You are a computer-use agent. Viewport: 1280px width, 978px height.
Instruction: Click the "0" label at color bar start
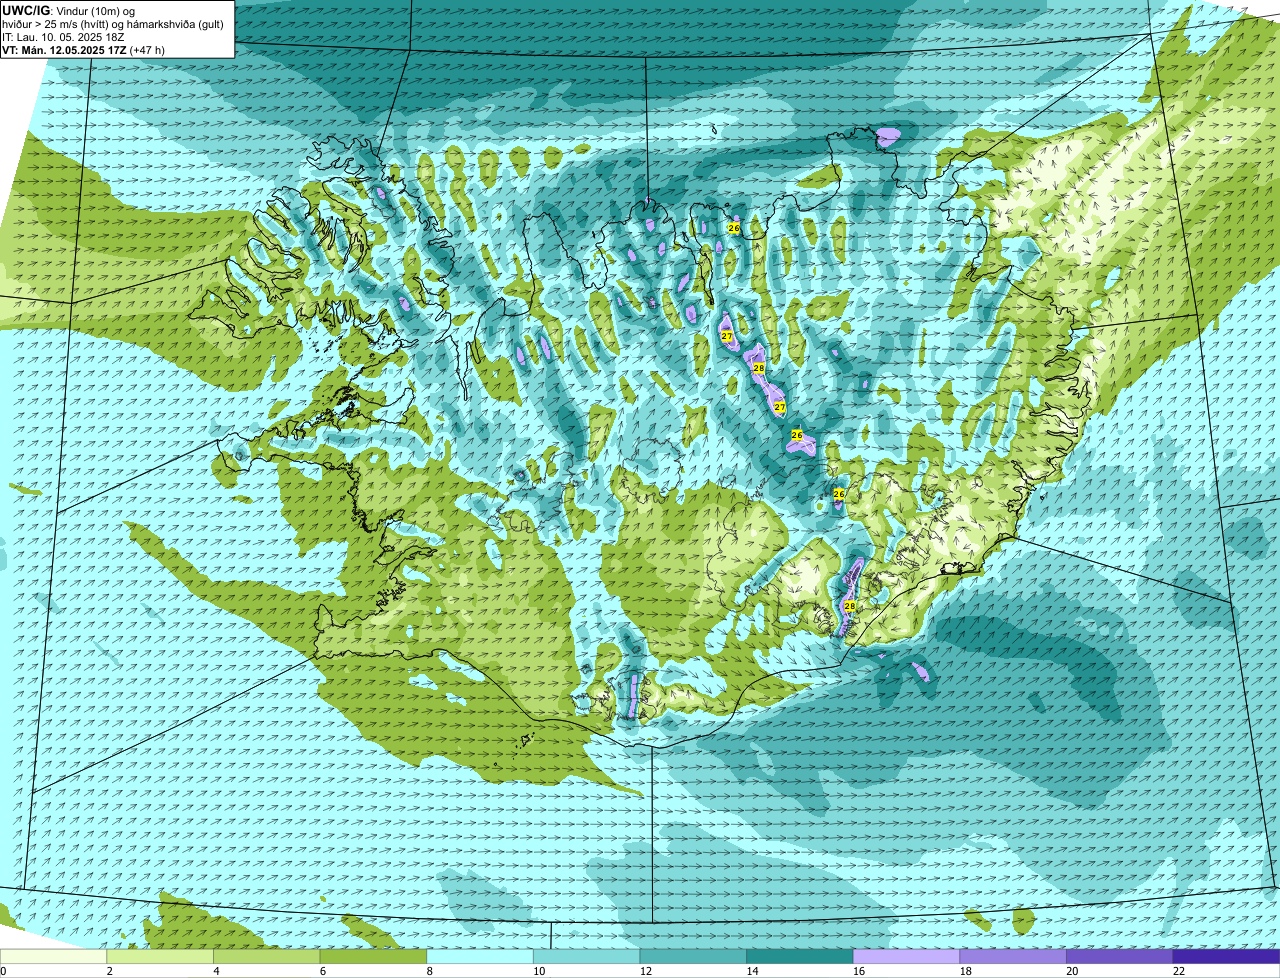point(3,971)
